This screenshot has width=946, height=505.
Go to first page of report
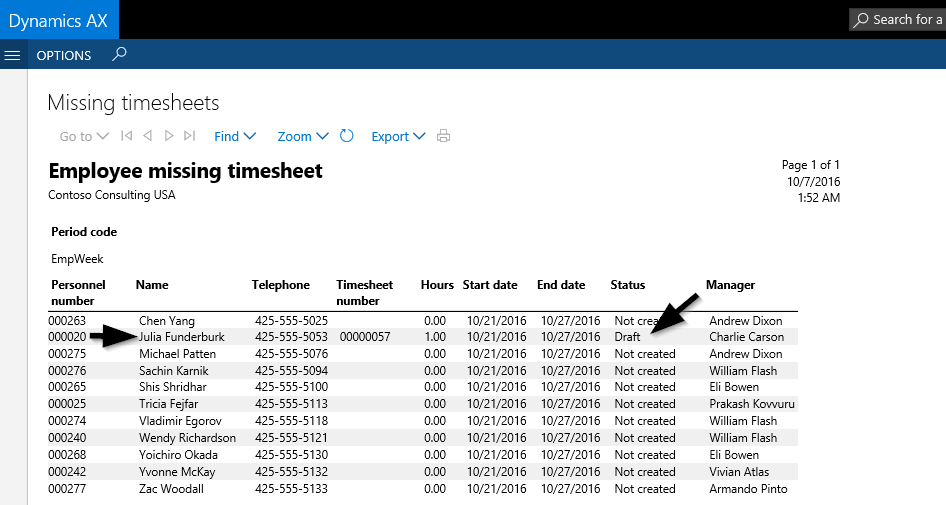[126, 136]
